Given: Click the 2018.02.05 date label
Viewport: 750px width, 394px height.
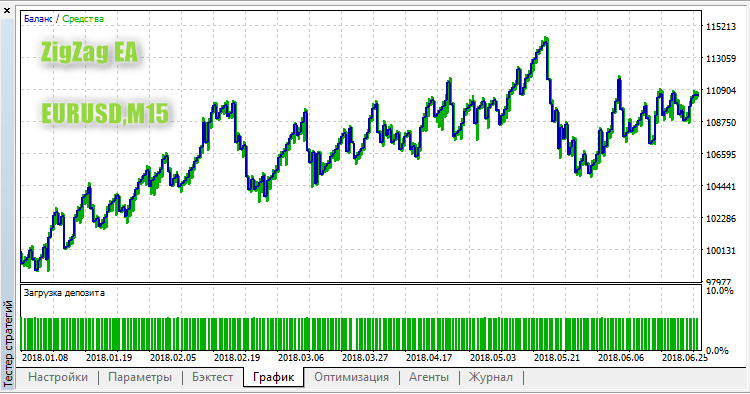Looking at the screenshot, I should click(173, 358).
